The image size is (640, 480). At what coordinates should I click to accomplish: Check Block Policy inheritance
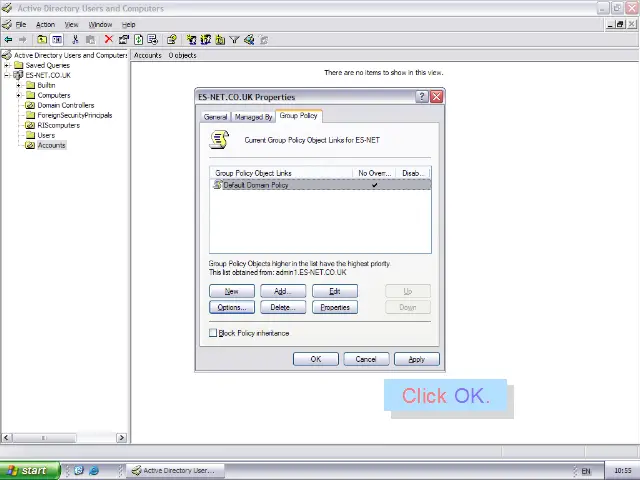(x=213, y=333)
